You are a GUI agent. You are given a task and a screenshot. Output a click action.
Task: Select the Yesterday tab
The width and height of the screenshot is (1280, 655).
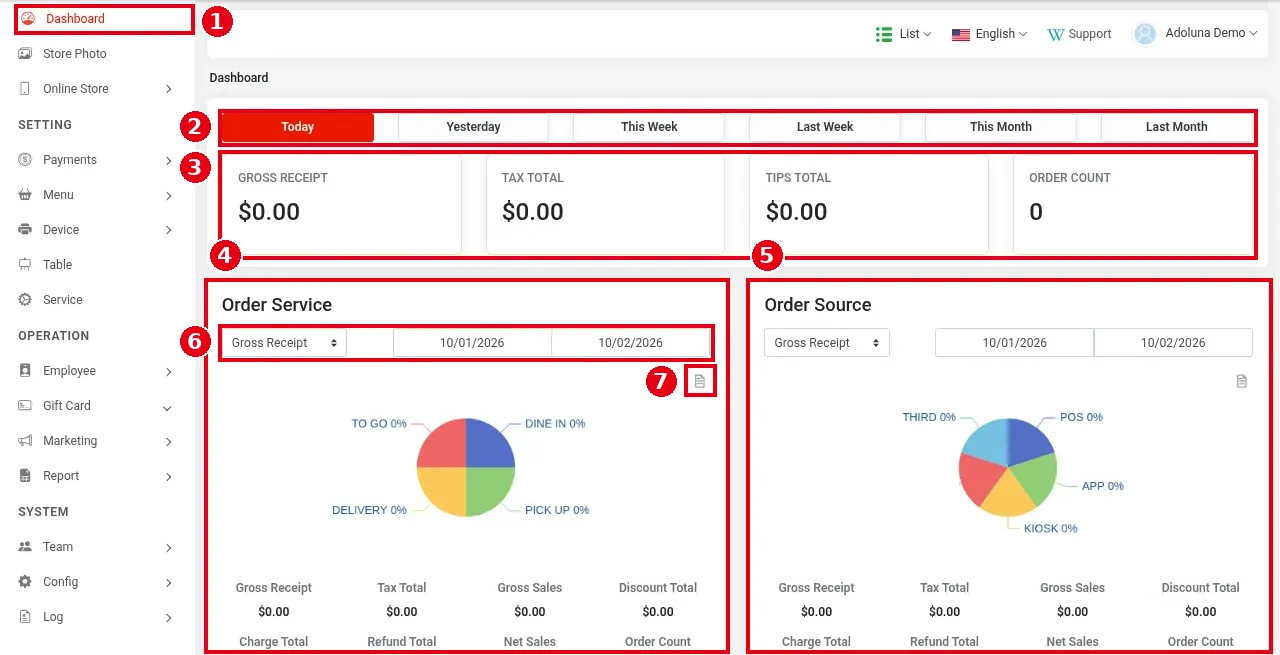(473, 127)
